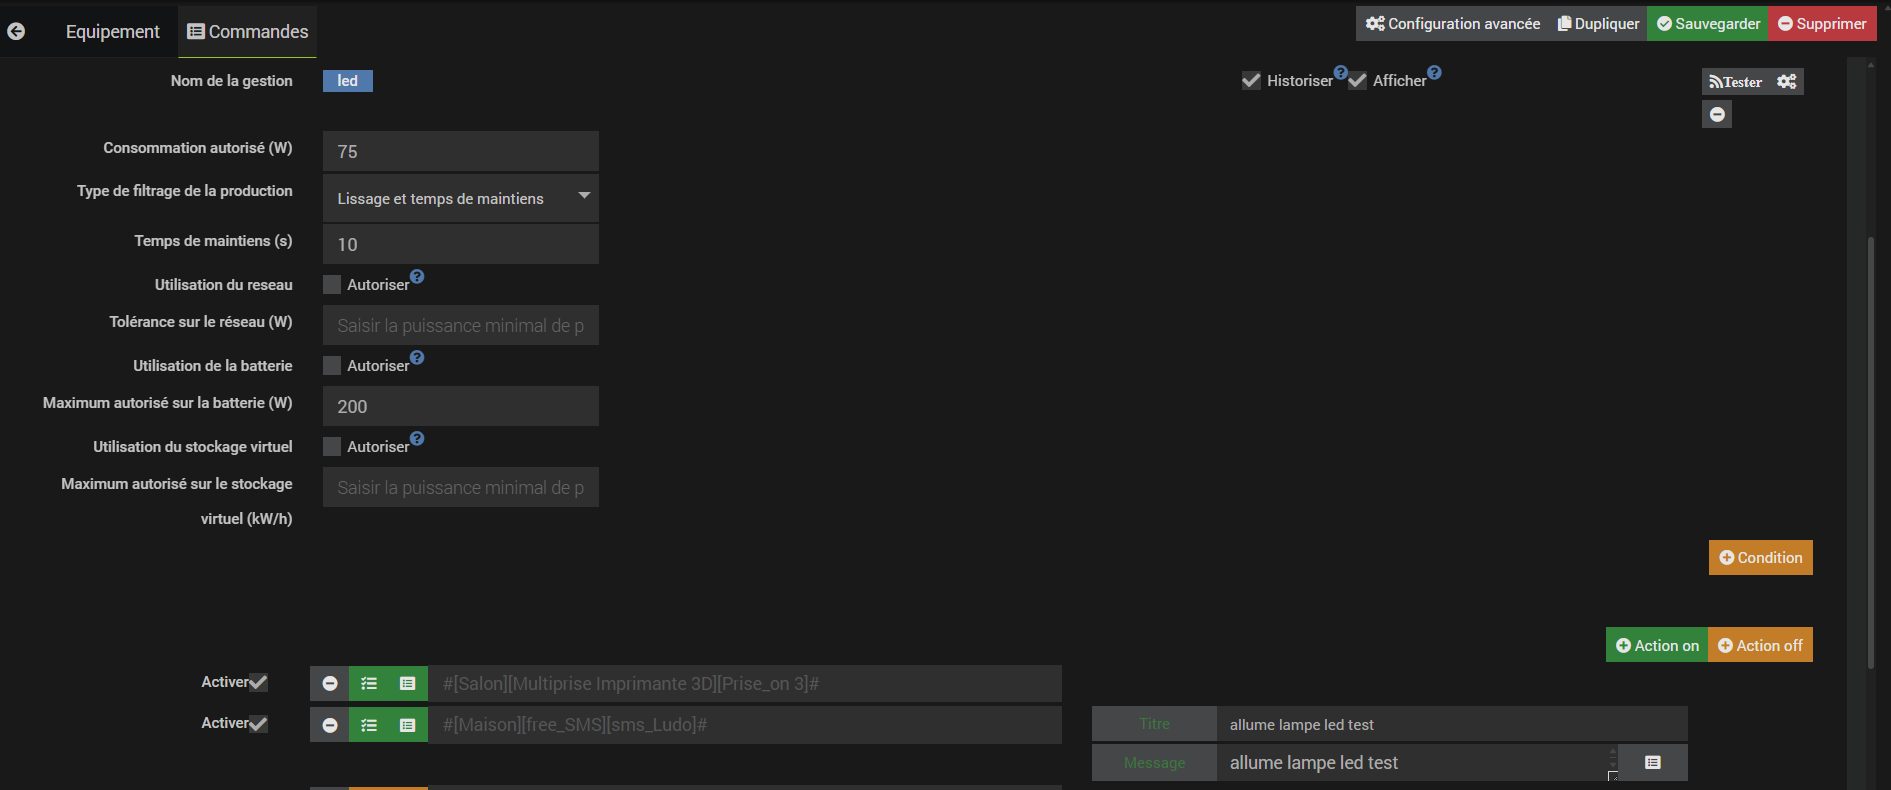The width and height of the screenshot is (1891, 790).
Task: Click the free_SMS sms_Ludo command field
Action: click(745, 725)
